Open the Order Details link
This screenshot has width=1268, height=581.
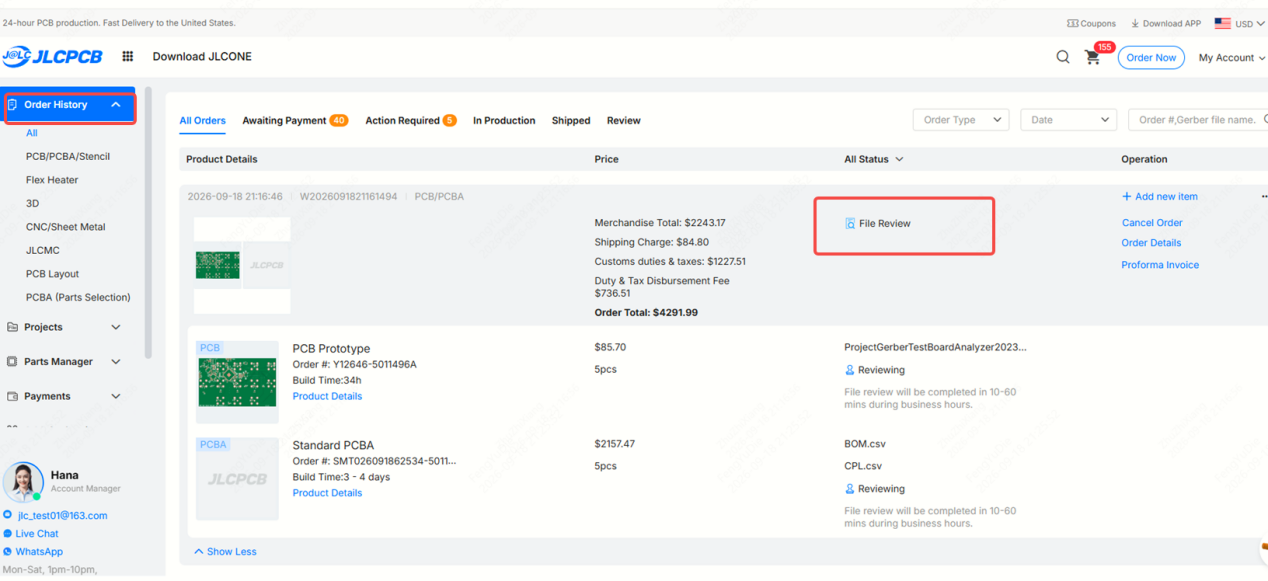1151,243
